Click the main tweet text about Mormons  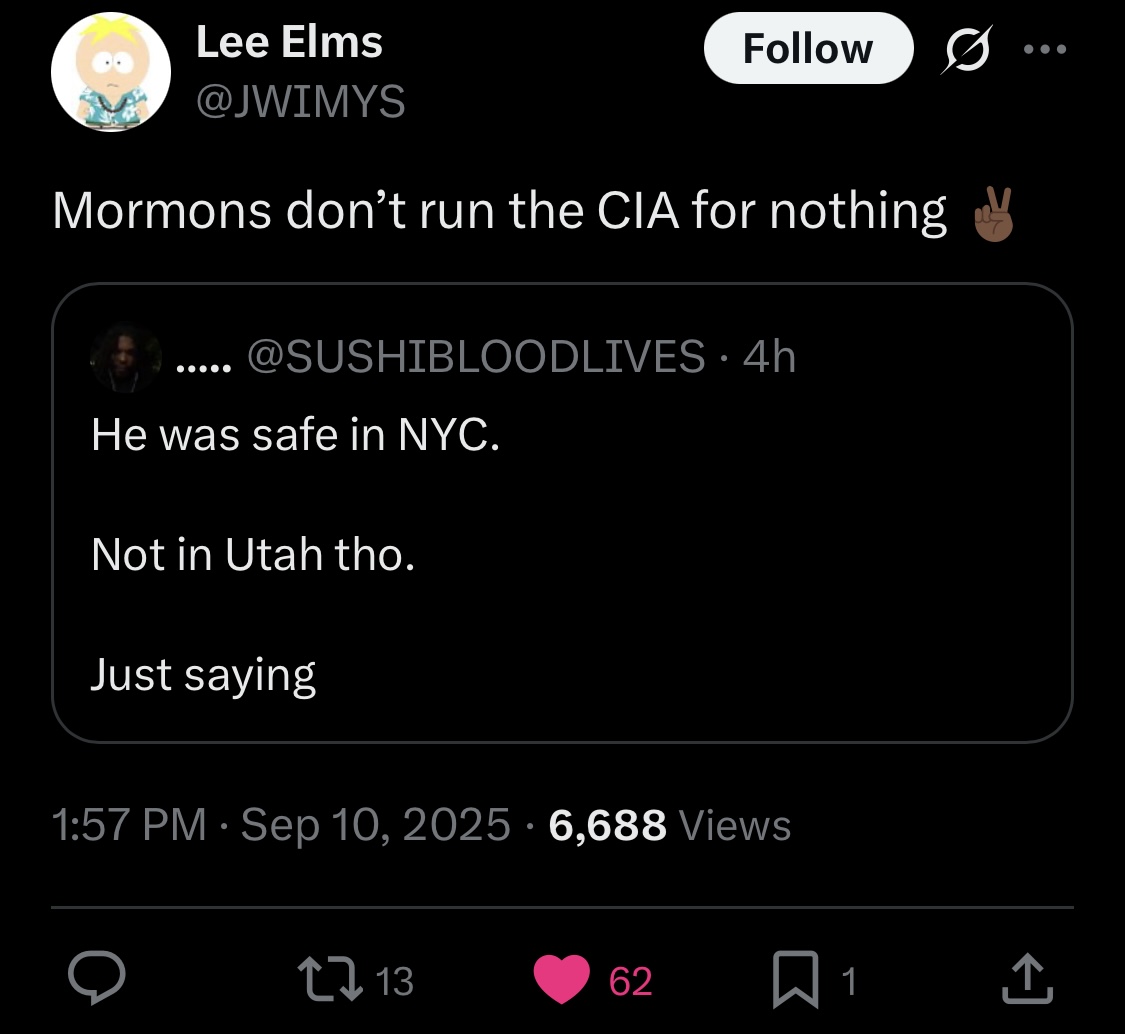[x=499, y=212]
